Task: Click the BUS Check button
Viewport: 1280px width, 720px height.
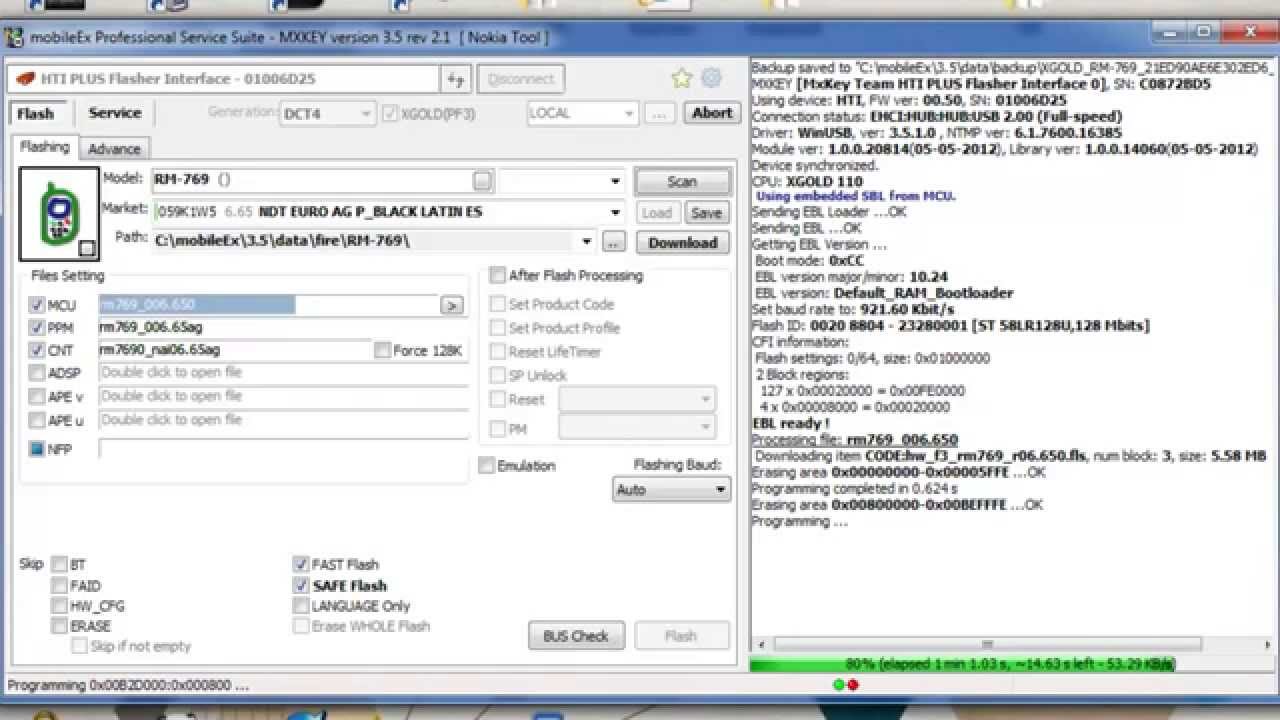Action: [576, 636]
